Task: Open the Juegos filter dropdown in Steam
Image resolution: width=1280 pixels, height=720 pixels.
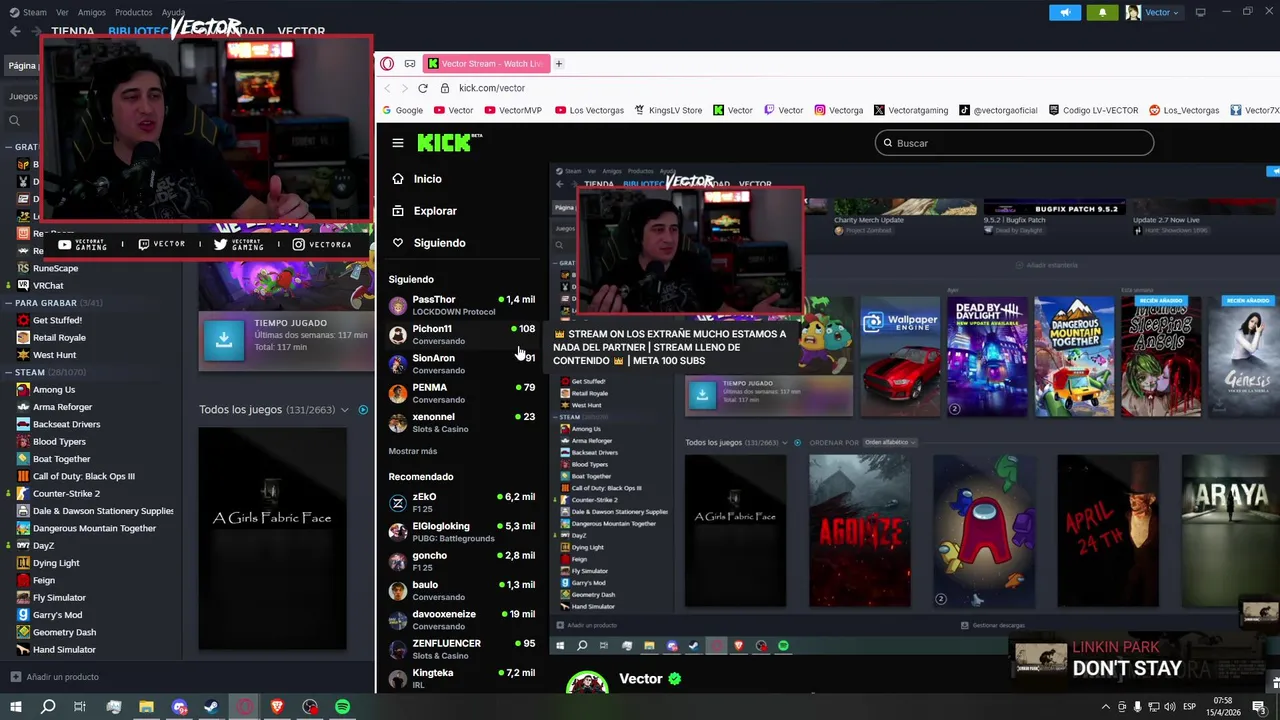Action: (x=23, y=96)
